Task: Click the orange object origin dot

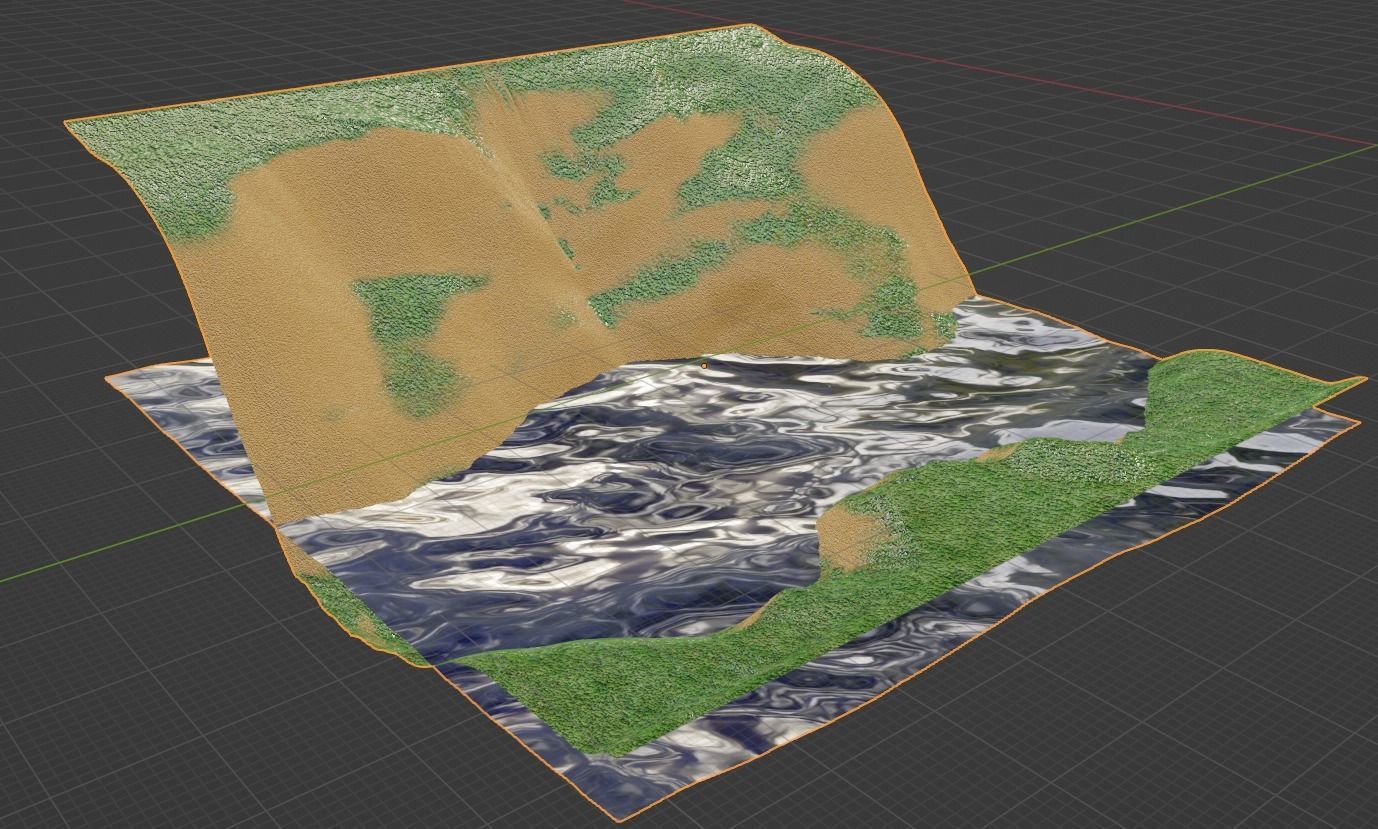Action: 704,366
